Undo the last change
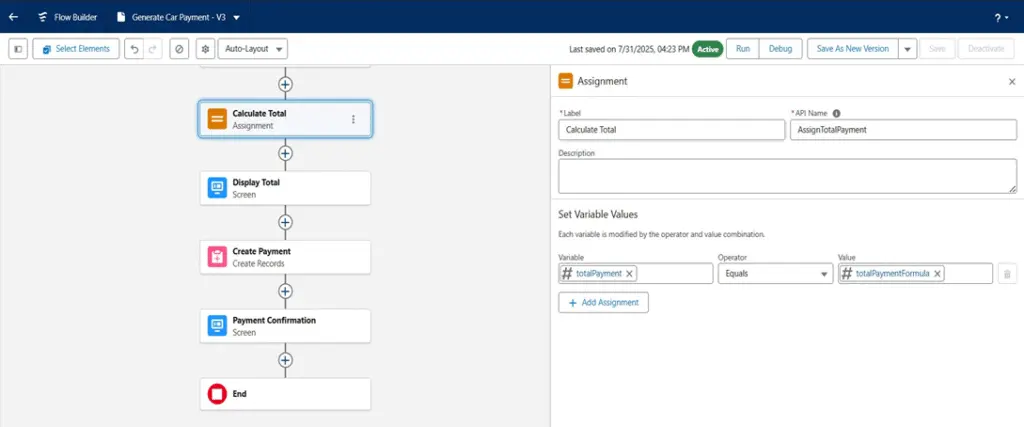This screenshot has width=1024, height=427. pos(134,49)
